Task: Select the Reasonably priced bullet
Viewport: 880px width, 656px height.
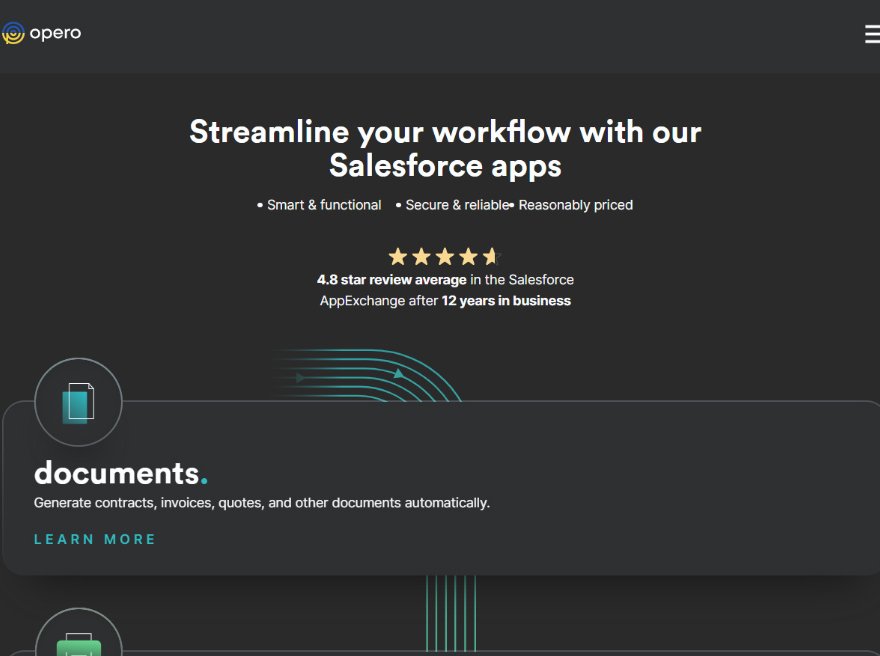Action: 572,205
